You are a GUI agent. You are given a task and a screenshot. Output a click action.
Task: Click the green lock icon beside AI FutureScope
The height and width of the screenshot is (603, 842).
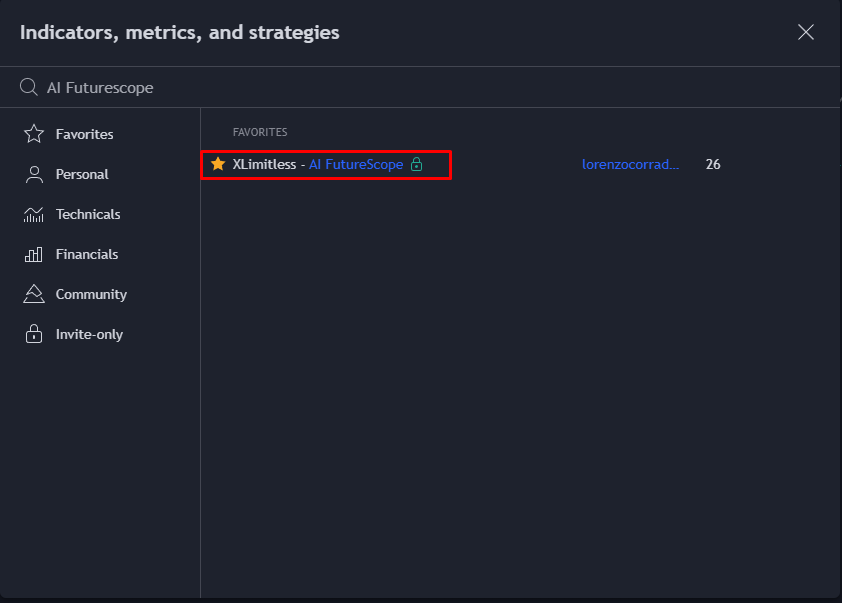point(417,164)
